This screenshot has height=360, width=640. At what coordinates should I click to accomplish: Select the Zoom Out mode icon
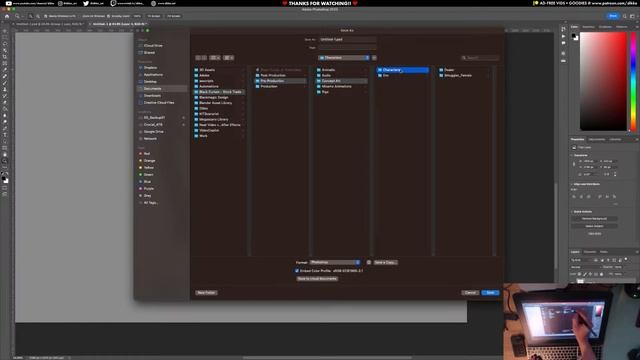point(38,16)
